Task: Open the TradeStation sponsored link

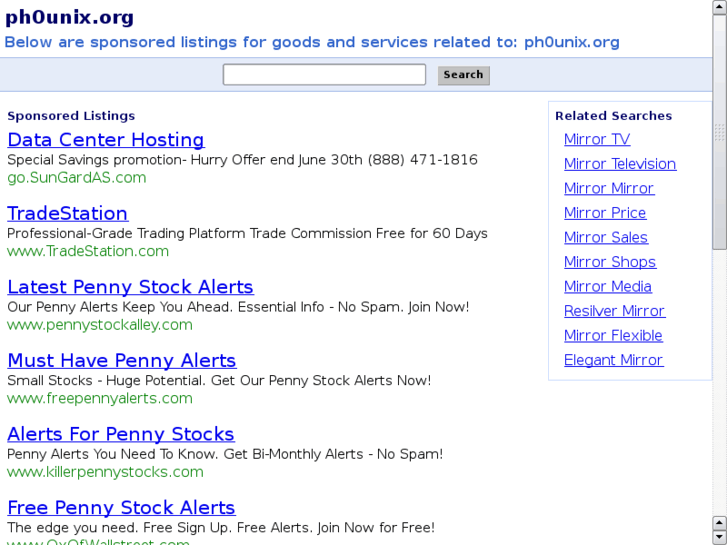Action: [x=67, y=213]
